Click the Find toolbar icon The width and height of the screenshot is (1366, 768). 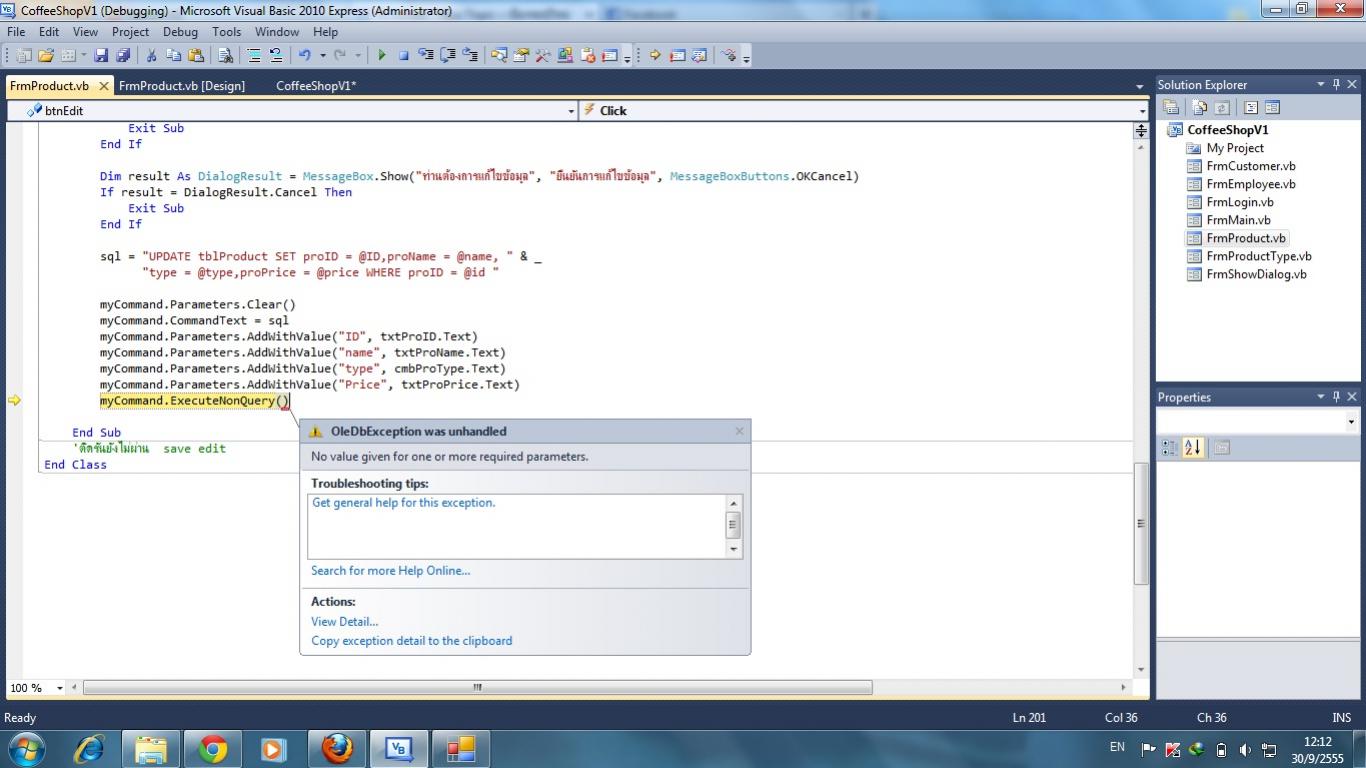pos(226,56)
